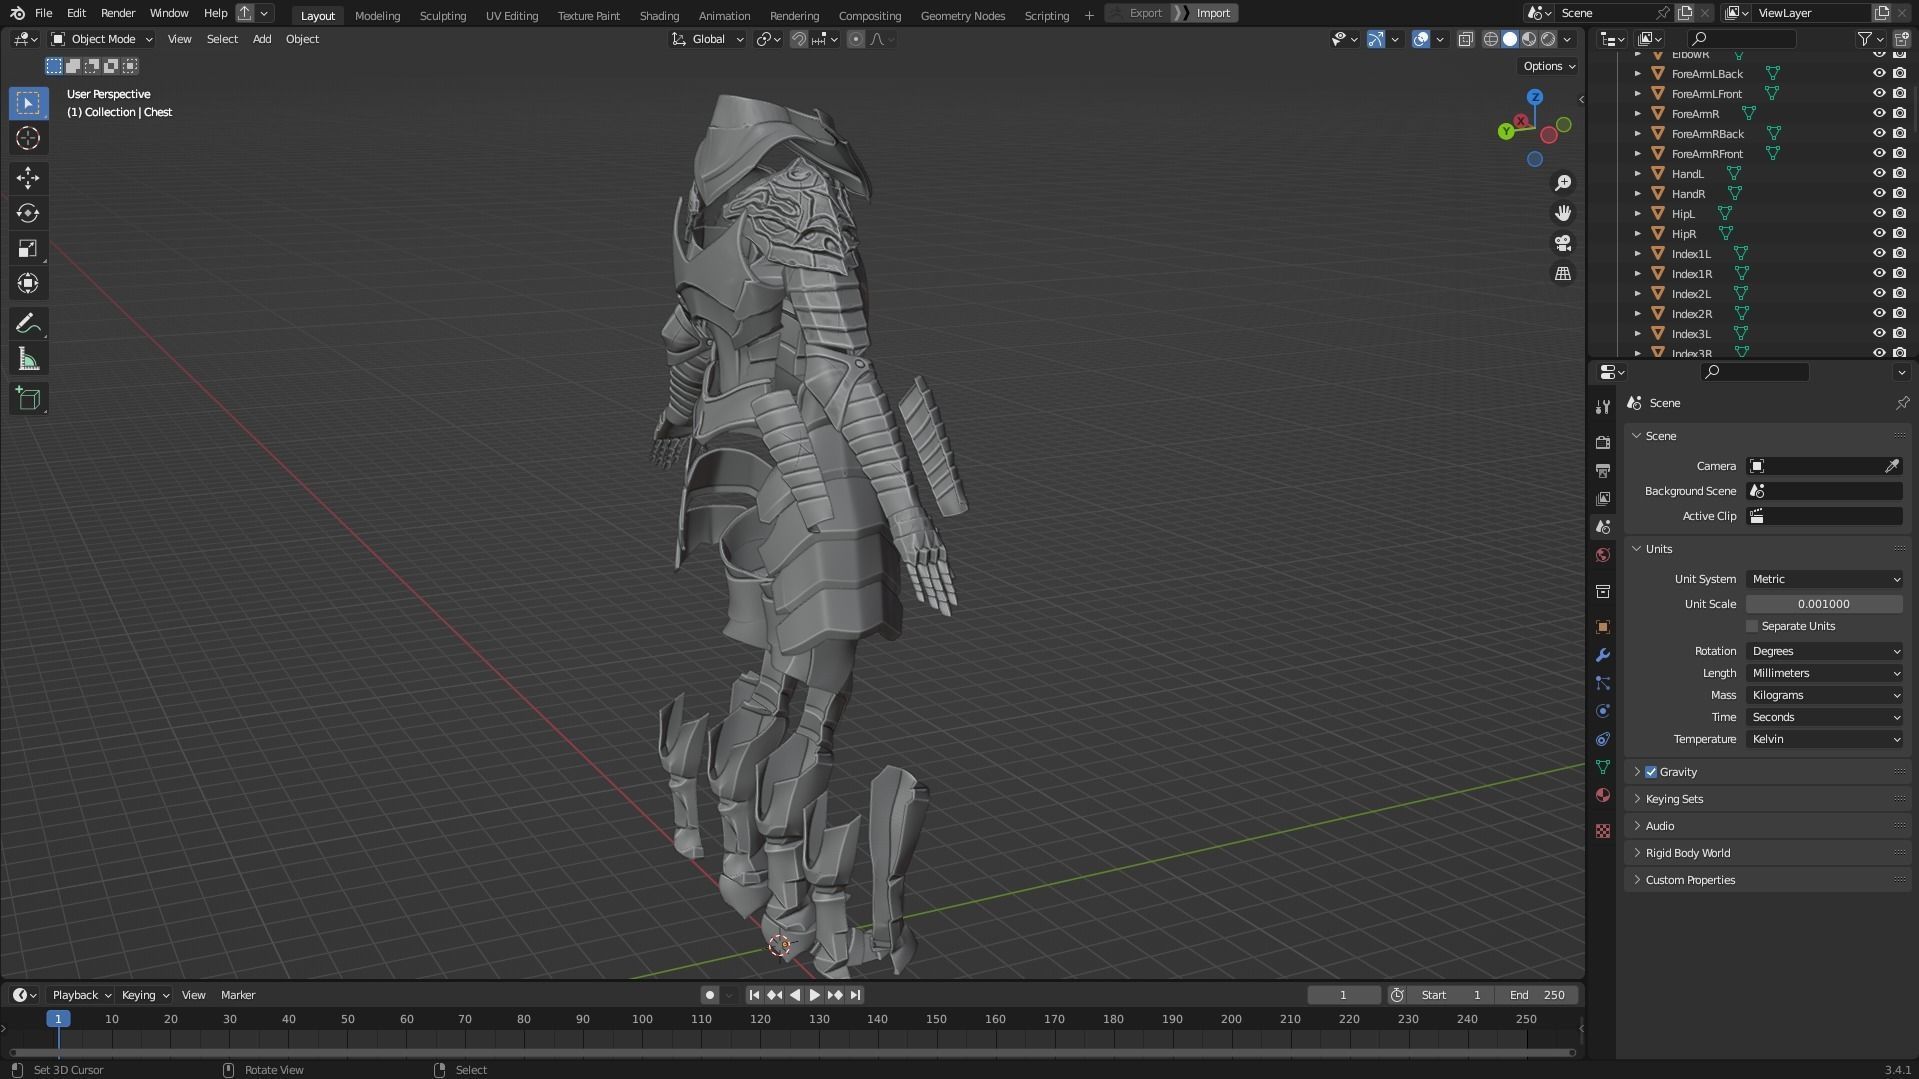Select the Scale tool
This screenshot has height=1079, width=1919.
click(28, 248)
